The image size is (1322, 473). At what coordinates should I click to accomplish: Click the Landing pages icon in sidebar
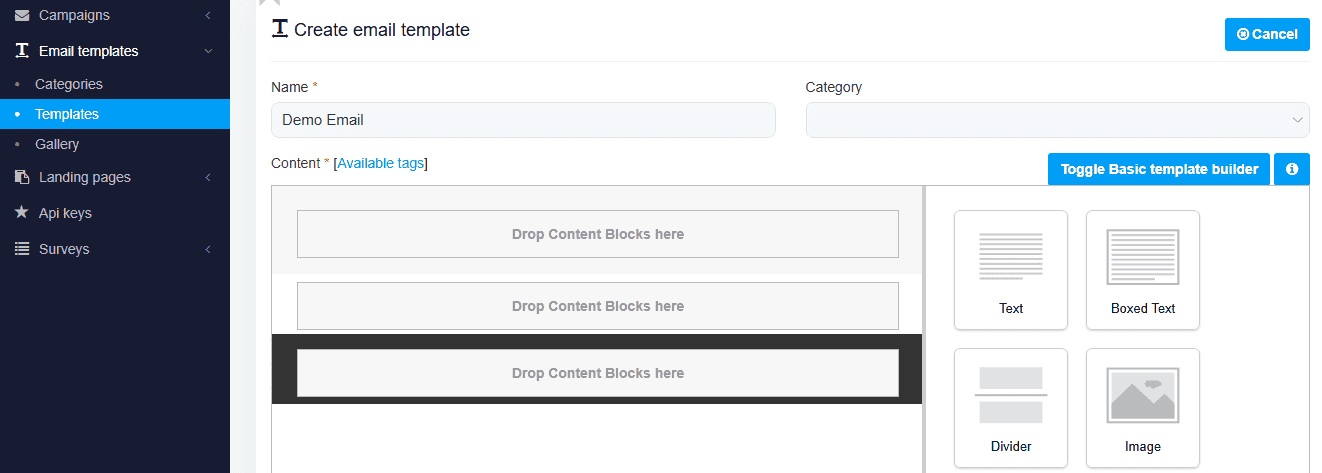pos(22,177)
